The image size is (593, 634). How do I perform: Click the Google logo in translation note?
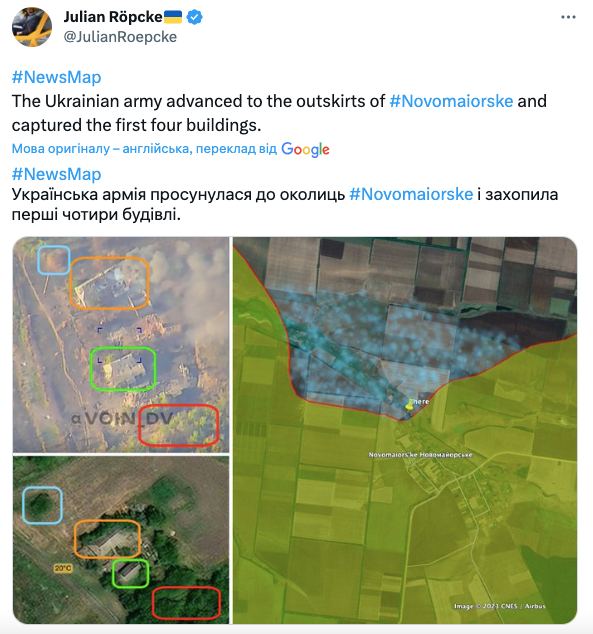point(305,149)
